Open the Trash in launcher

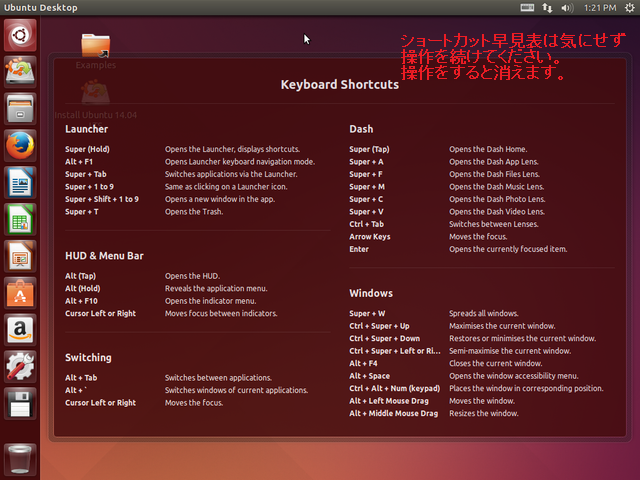click(x=20, y=459)
